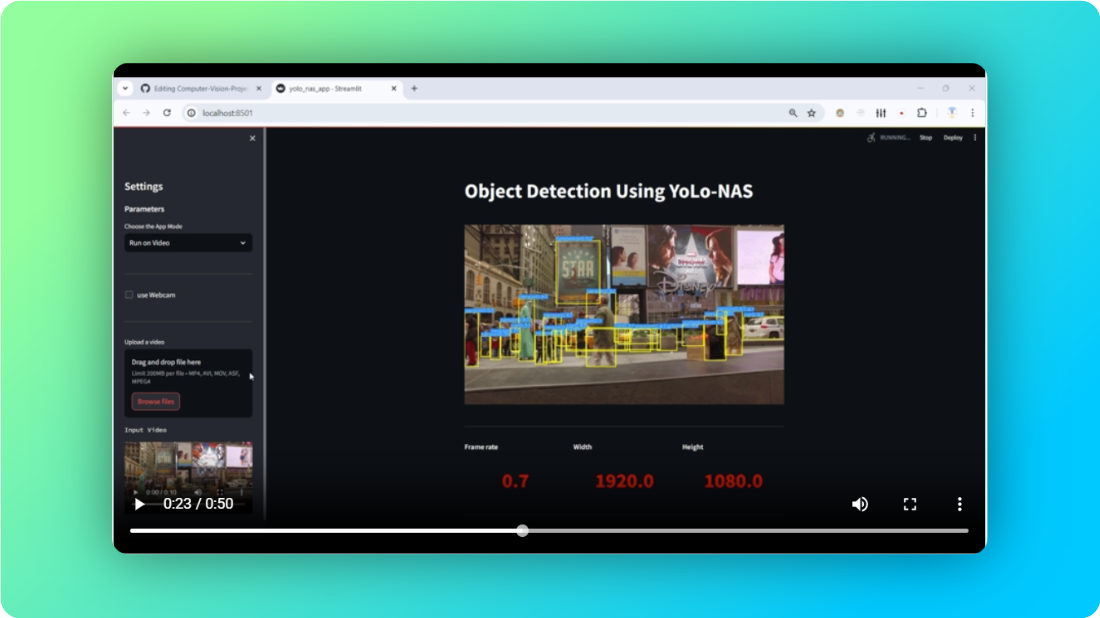This screenshot has width=1100, height=618.
Task: Open Streamlit's three-dot main menu
Action: point(975,137)
